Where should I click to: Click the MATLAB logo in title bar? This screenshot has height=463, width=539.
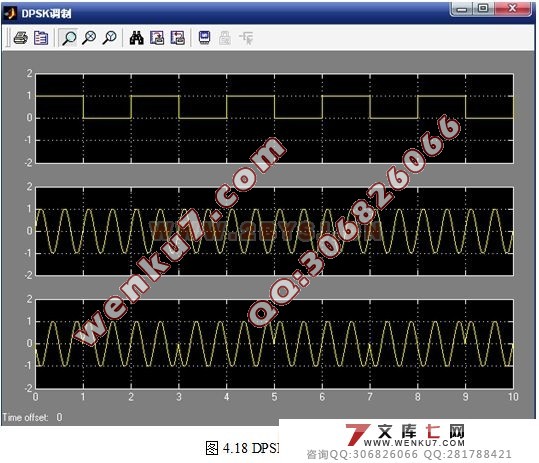click(x=10, y=13)
